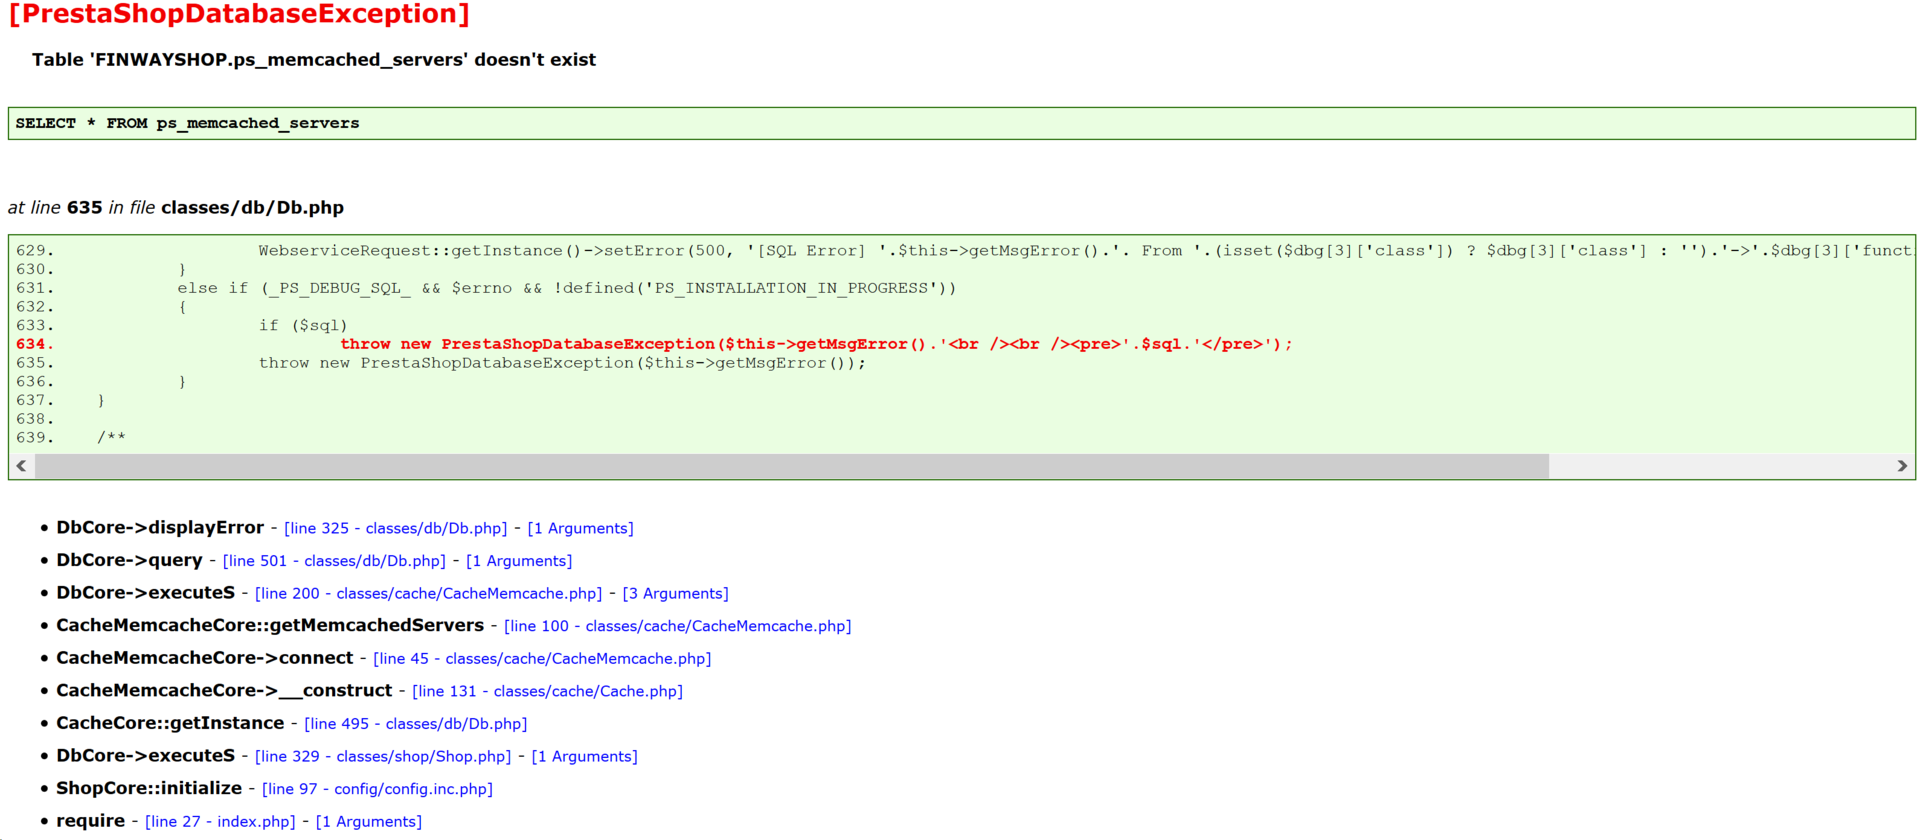Viewport: 1920px width, 840px height.
Task: Click CacheMemcacheCore->__construct entry name
Action: [x=224, y=690]
